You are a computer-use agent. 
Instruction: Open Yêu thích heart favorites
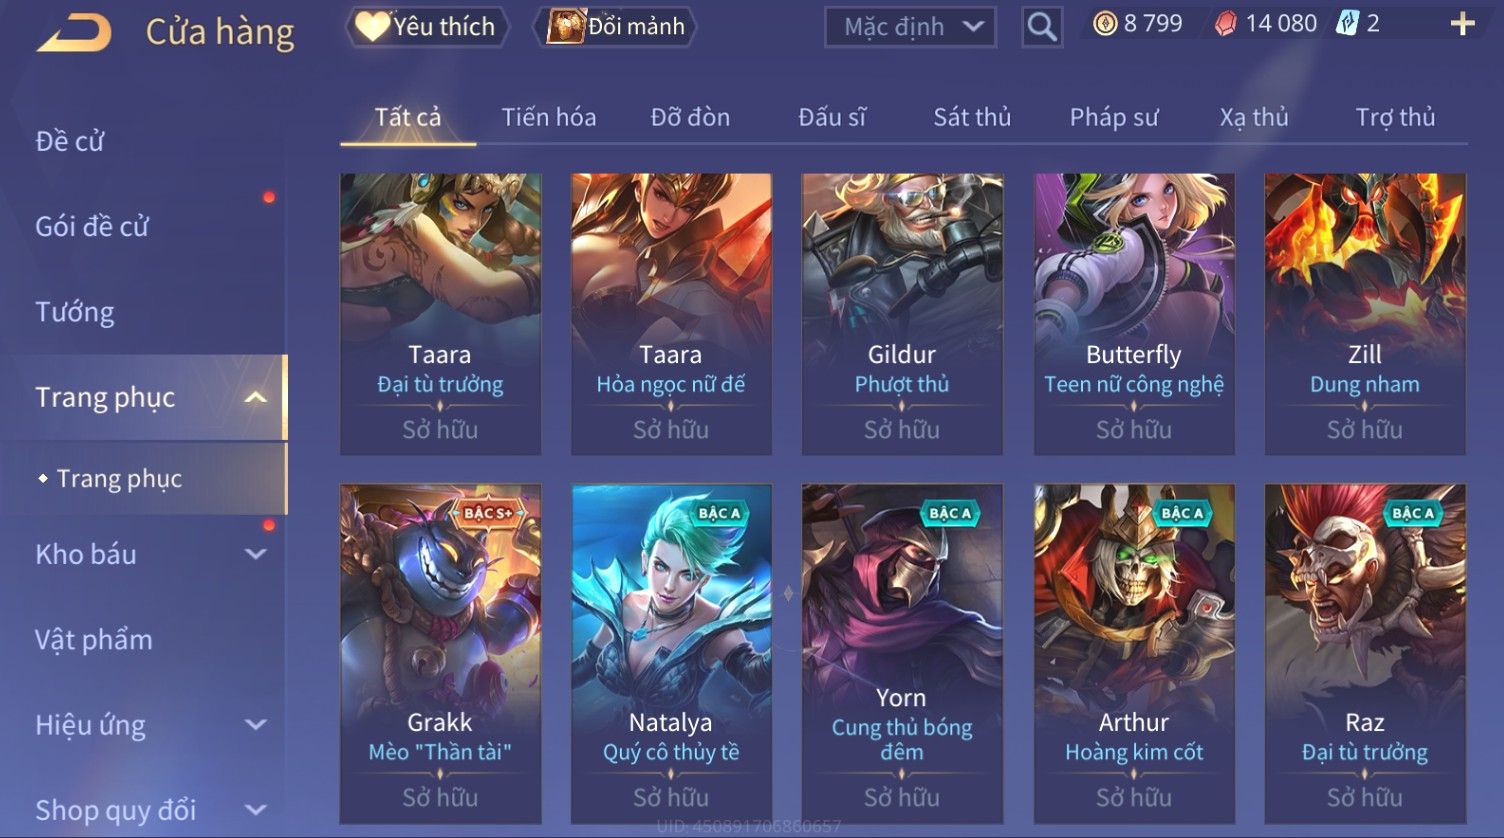427,26
